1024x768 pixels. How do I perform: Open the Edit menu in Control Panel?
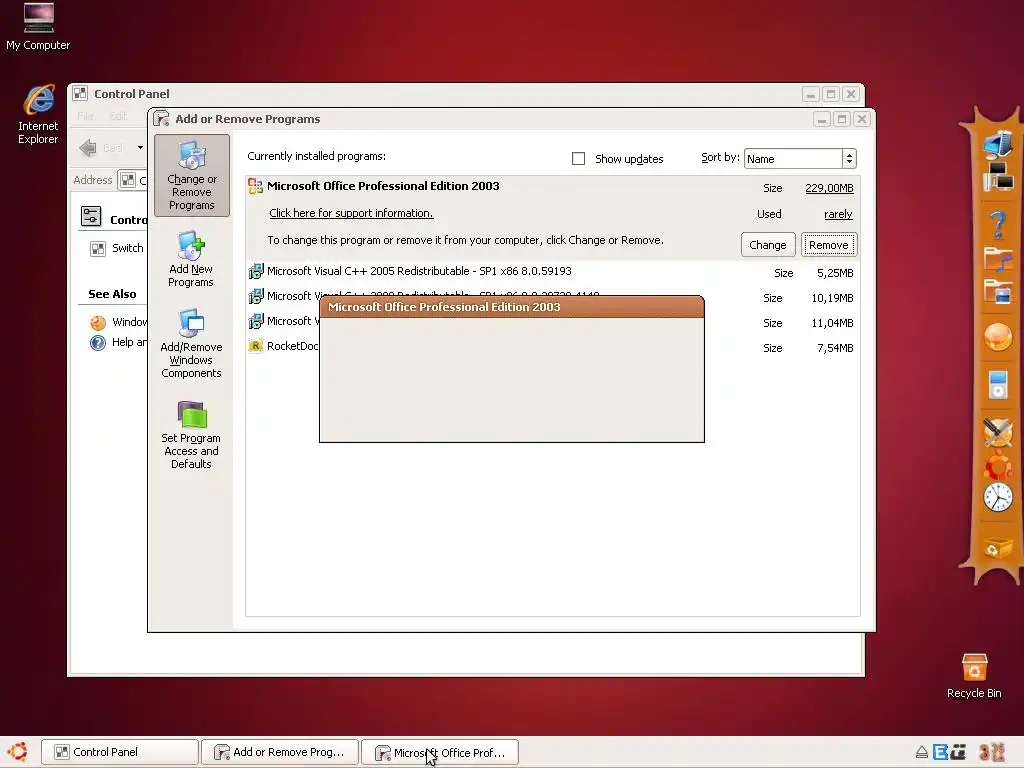point(118,116)
